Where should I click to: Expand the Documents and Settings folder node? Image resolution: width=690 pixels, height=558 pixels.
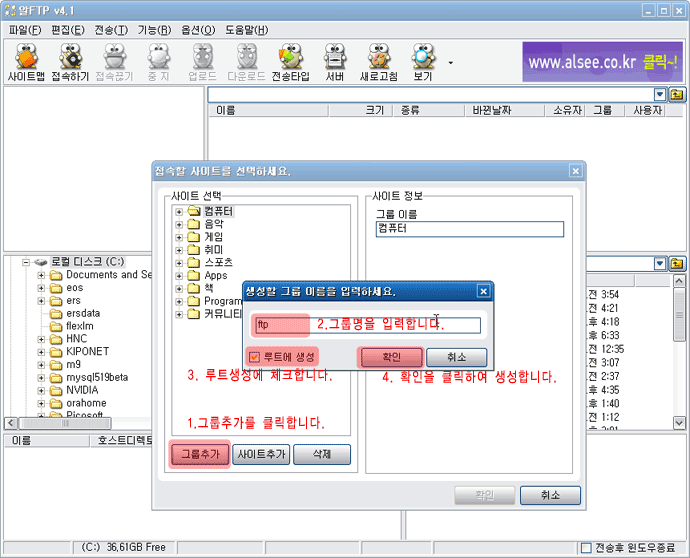tap(42, 275)
